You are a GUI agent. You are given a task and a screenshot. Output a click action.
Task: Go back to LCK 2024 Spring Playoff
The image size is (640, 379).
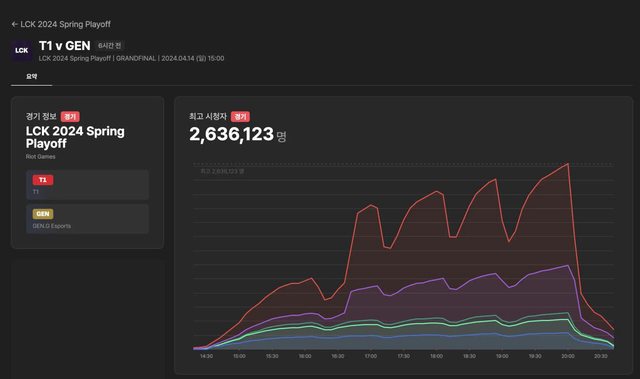pos(61,24)
